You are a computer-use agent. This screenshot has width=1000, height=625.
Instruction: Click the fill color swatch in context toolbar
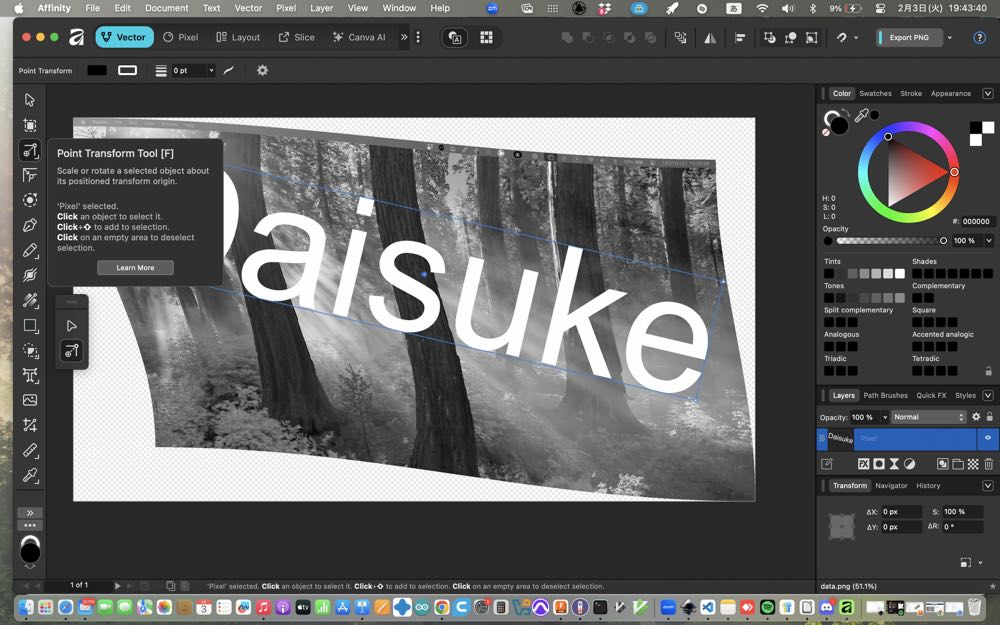(x=97, y=71)
